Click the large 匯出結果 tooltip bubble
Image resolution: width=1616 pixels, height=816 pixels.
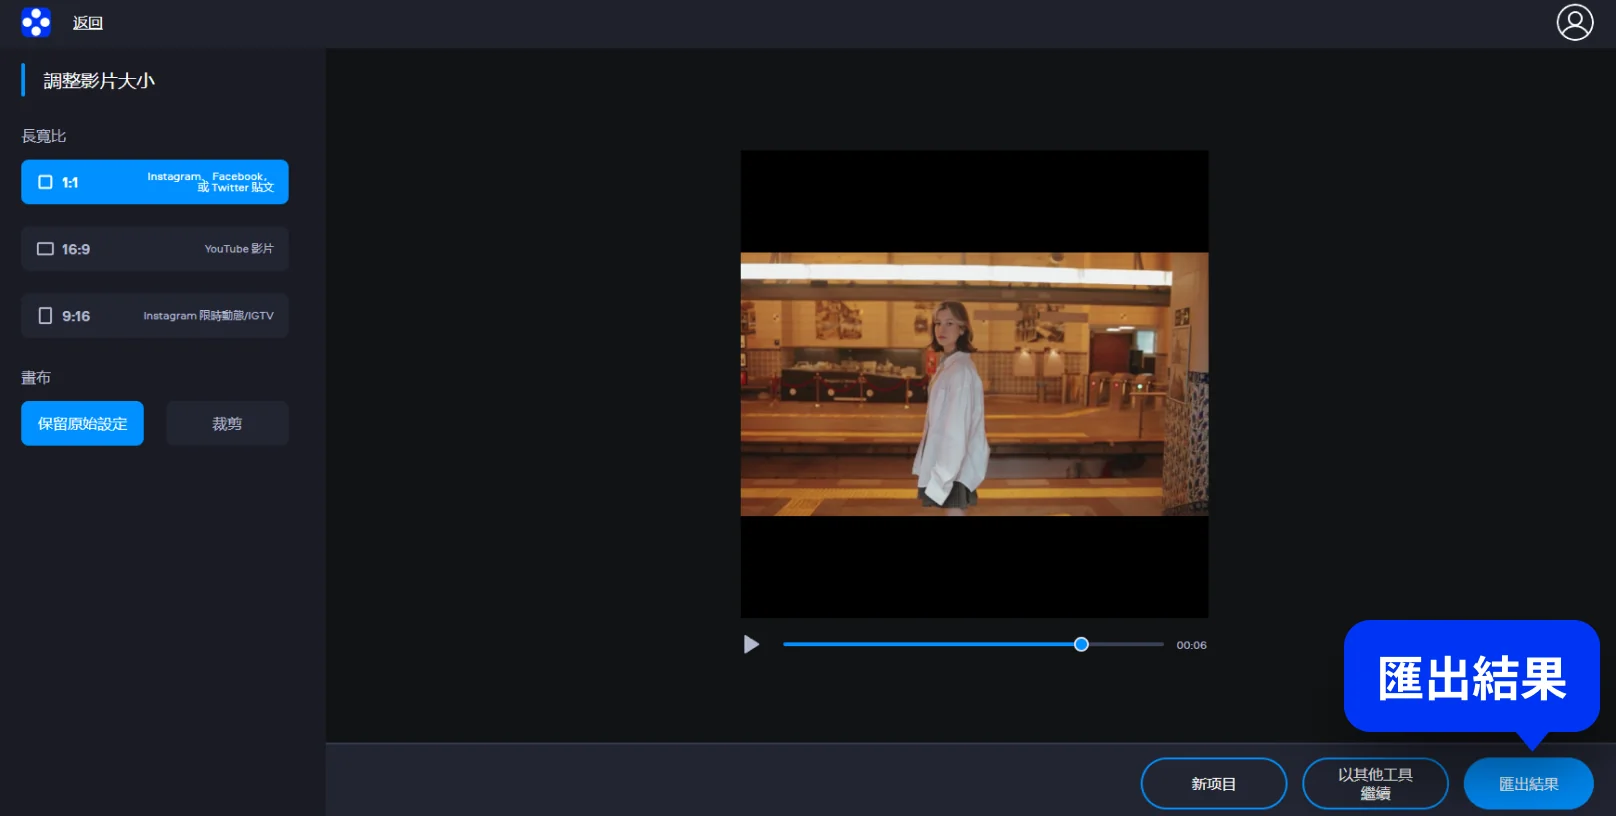(1471, 678)
